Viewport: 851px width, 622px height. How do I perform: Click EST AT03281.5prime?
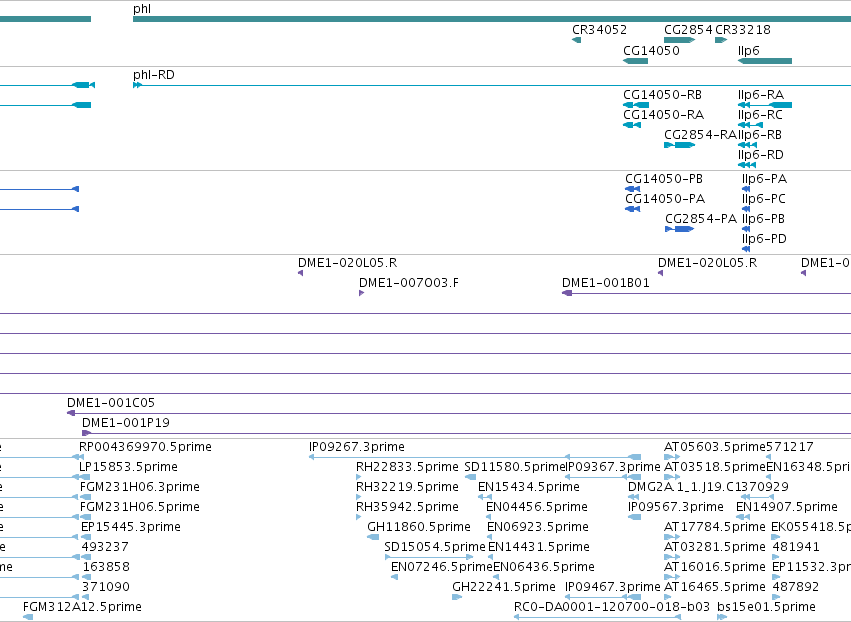click(x=715, y=547)
